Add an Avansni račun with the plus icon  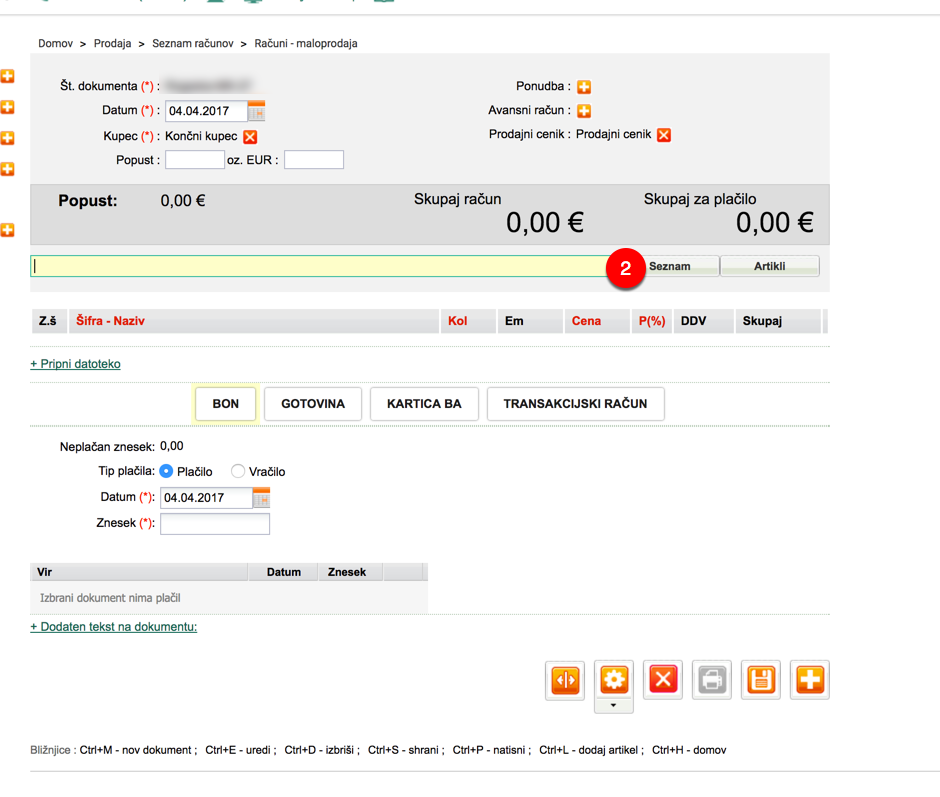584,111
